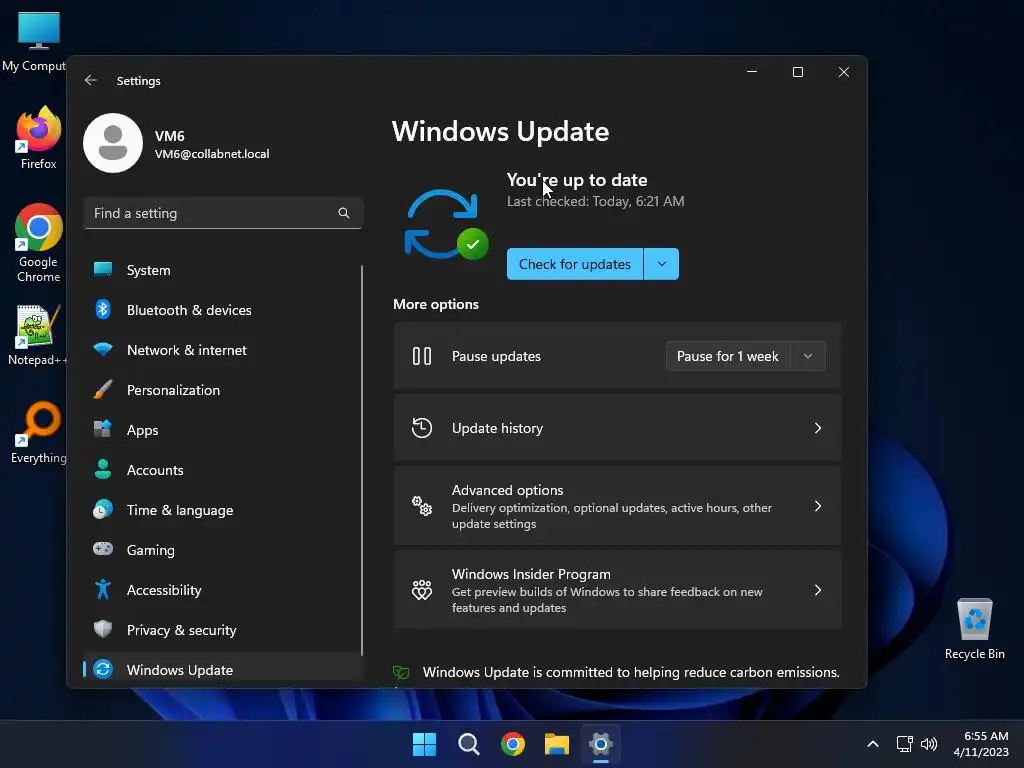The image size is (1024, 768).
Task: Open Windows Insider Program chevron
Action: click(818, 590)
